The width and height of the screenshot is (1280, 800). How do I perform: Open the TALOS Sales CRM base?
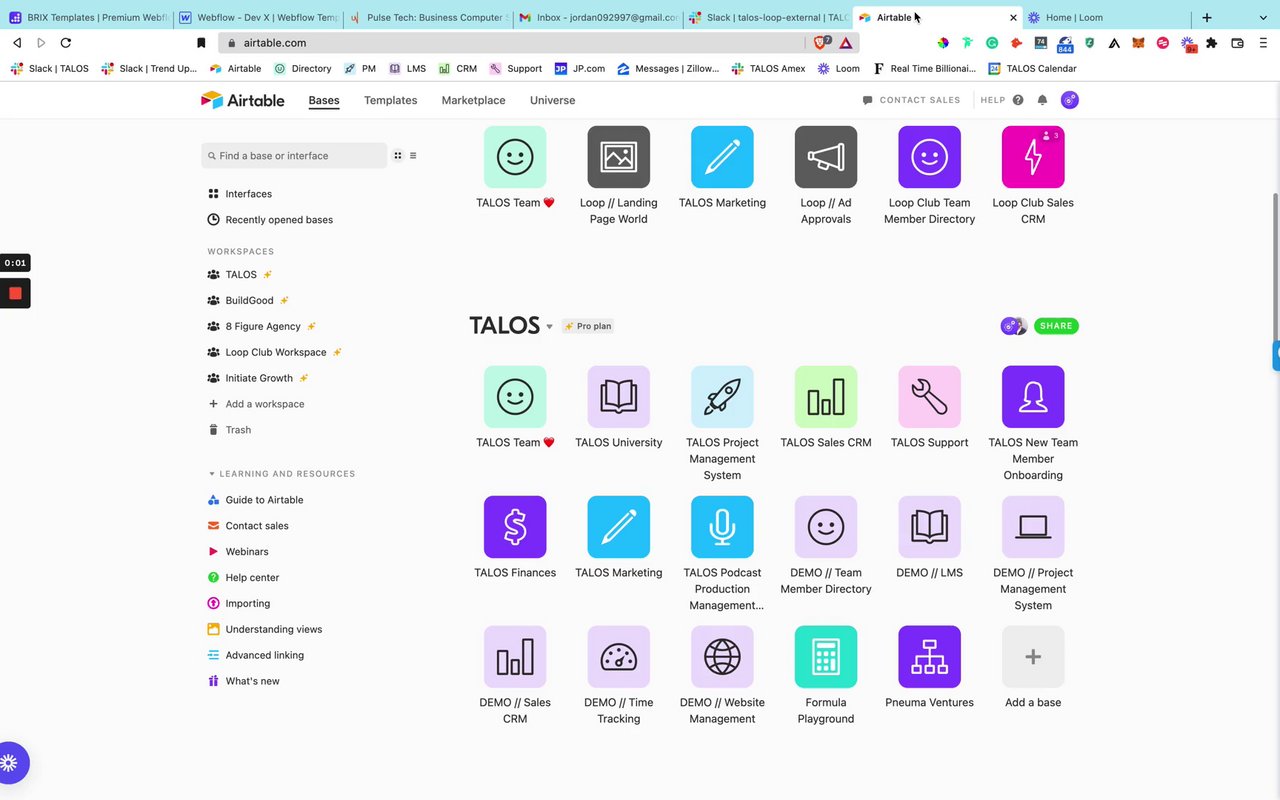(826, 397)
